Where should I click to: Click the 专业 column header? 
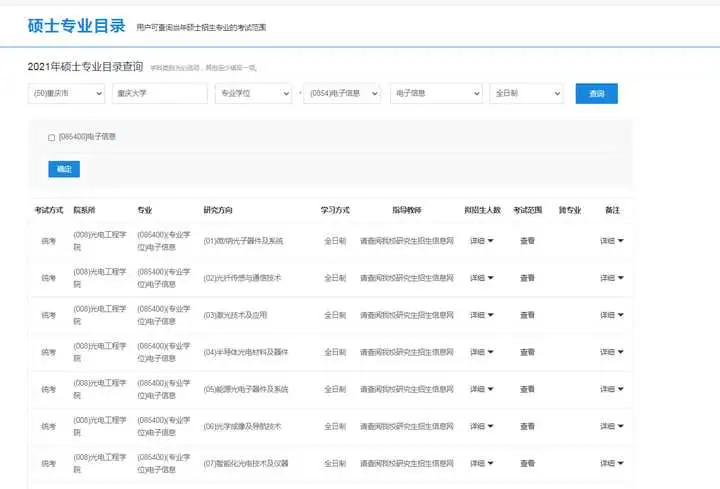coord(145,210)
